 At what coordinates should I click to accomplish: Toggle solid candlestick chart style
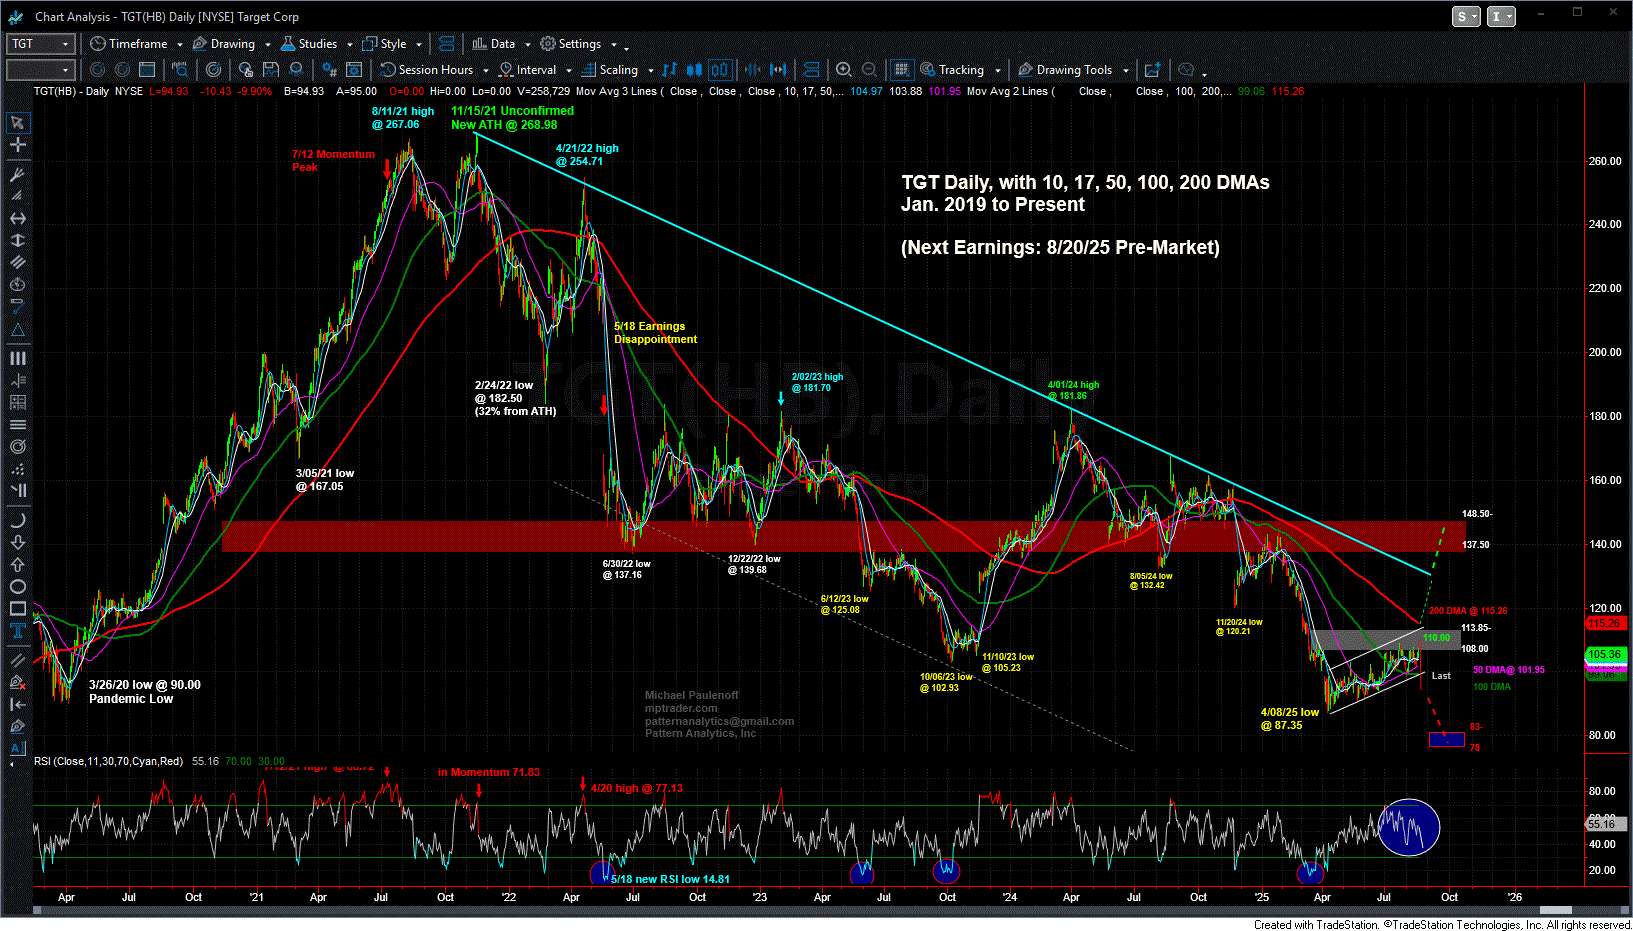[x=695, y=70]
